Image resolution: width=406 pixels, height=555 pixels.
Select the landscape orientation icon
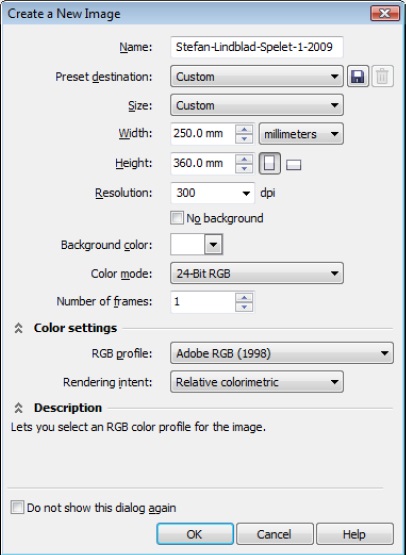293,165
